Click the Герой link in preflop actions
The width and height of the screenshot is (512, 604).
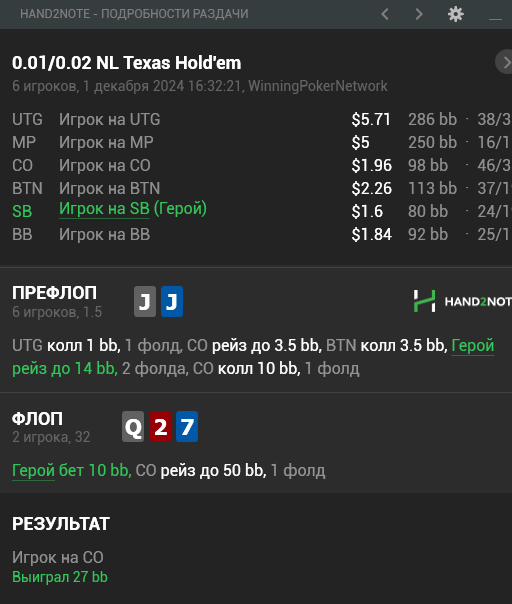(473, 346)
